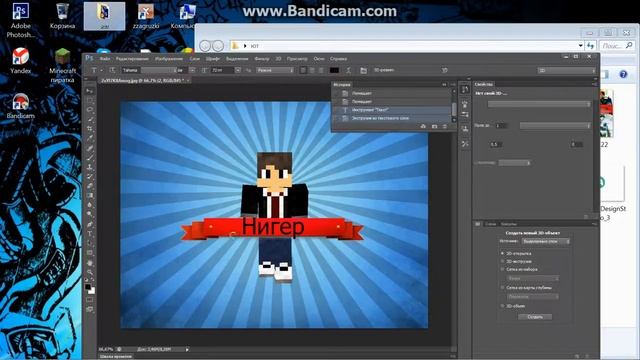The width and height of the screenshot is (640, 360).
Task: Click Explorer window refresh button
Action: point(590,46)
